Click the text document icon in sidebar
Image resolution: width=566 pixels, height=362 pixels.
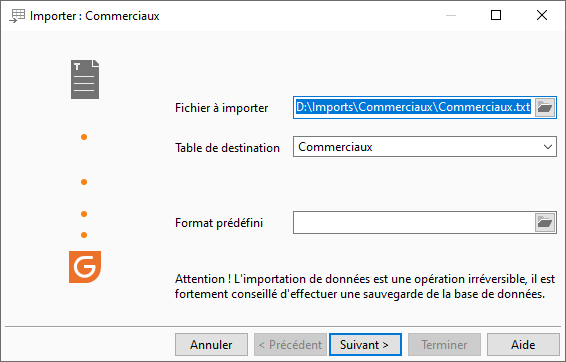(85, 79)
